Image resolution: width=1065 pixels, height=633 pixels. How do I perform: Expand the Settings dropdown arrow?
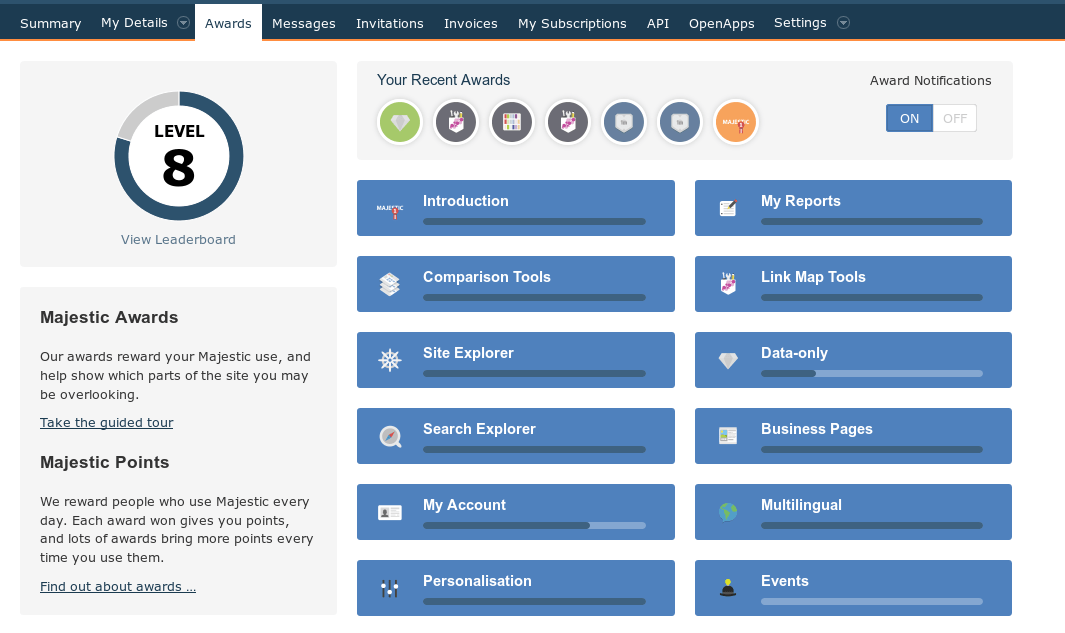click(844, 22)
